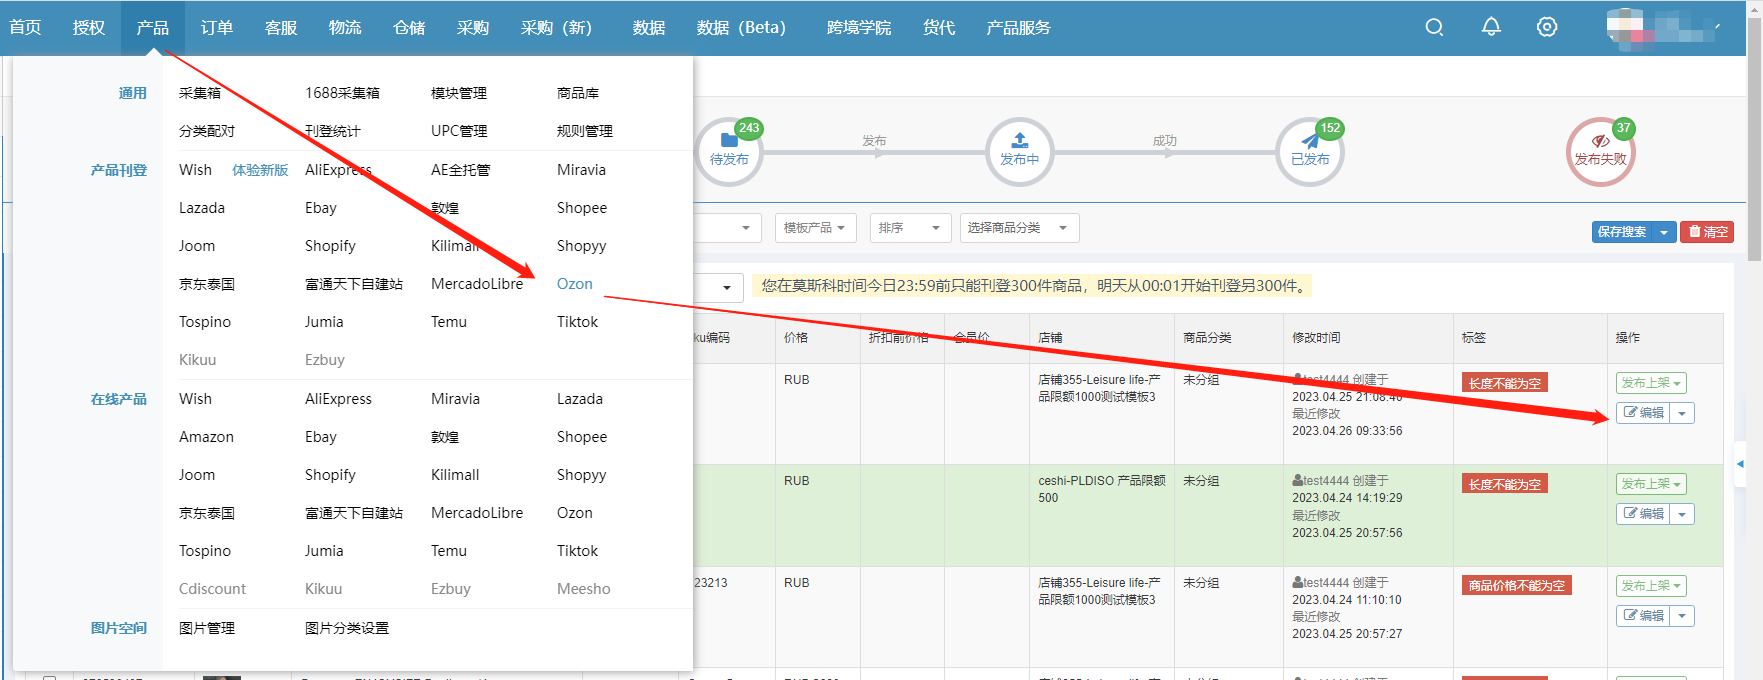
Task: Open the settings gear in top bar
Action: pyautogui.click(x=1547, y=27)
